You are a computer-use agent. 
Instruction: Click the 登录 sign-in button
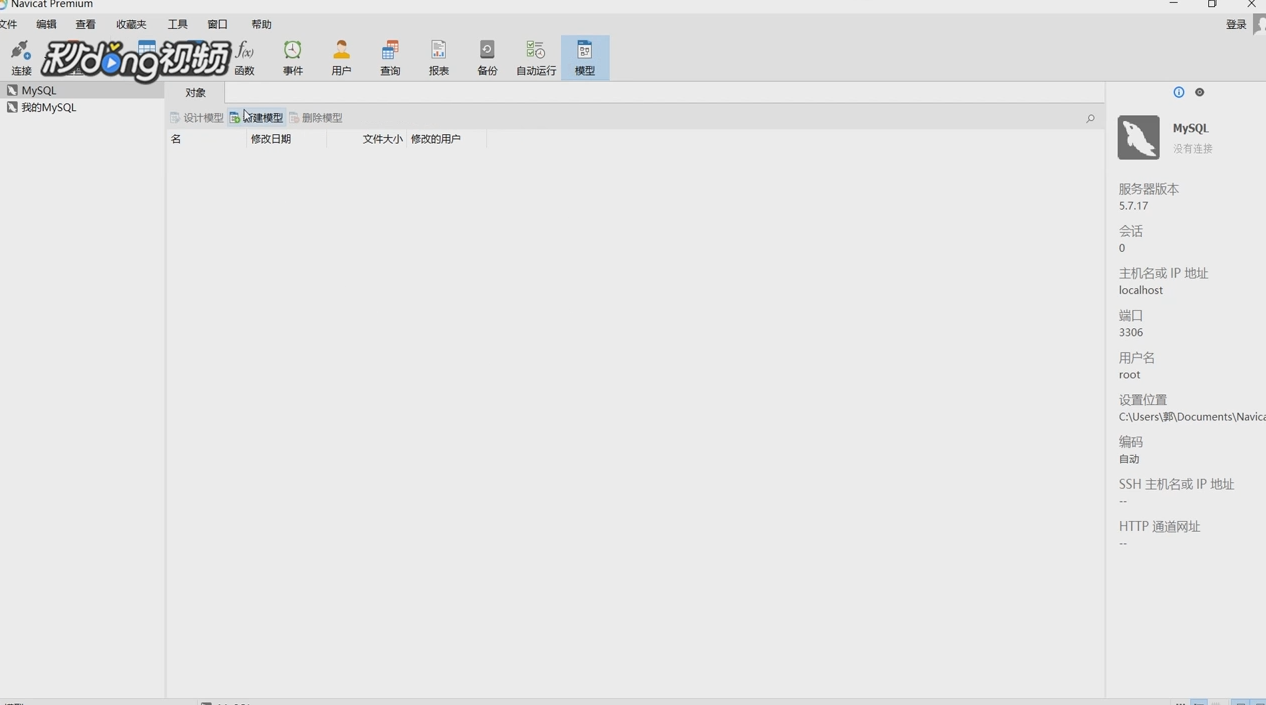(x=1236, y=25)
